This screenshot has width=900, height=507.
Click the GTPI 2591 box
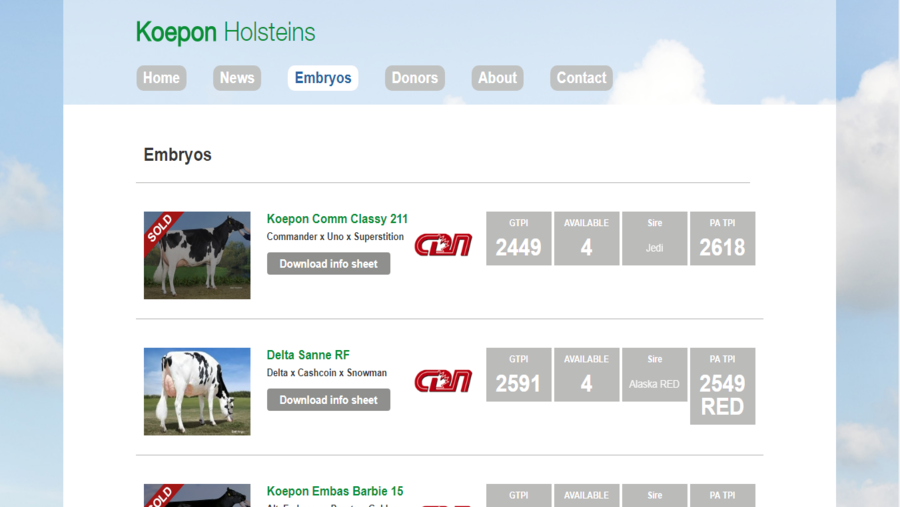point(519,374)
